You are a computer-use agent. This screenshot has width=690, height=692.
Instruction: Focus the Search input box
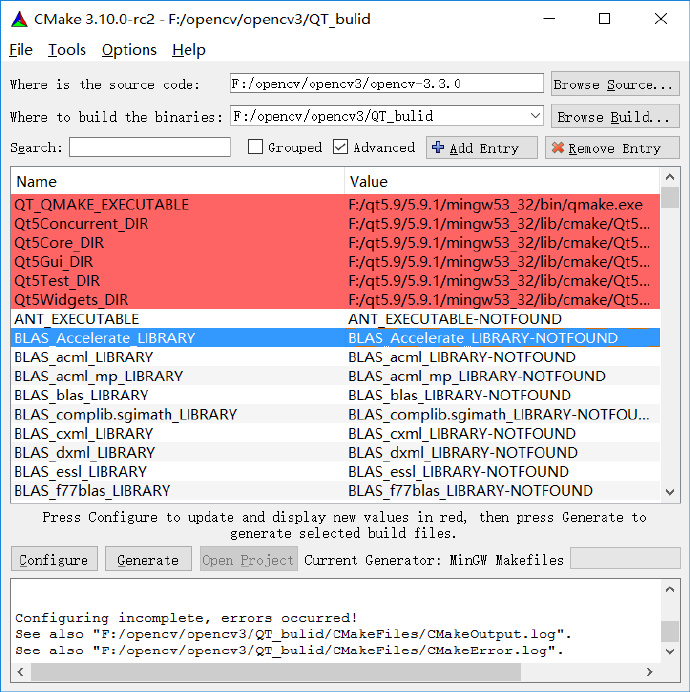pyautogui.click(x=150, y=147)
